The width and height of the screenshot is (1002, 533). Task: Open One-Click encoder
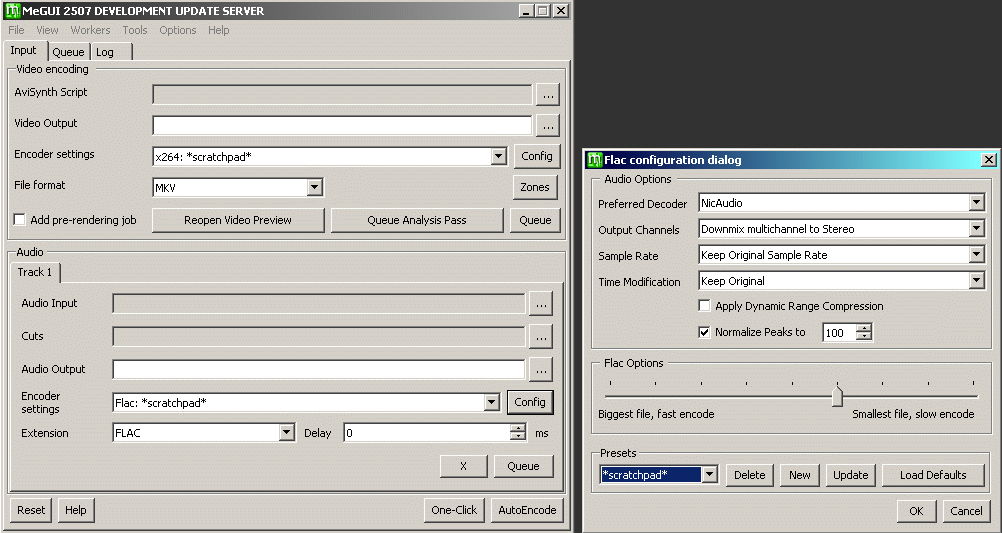point(454,510)
